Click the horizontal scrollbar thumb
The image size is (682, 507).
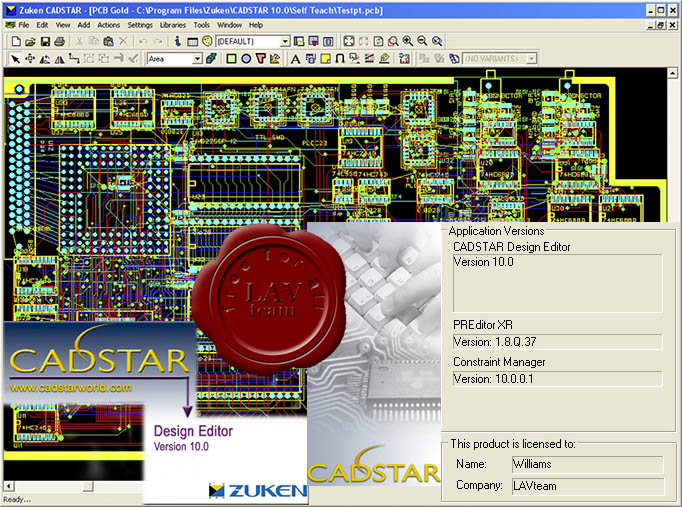coord(88,486)
